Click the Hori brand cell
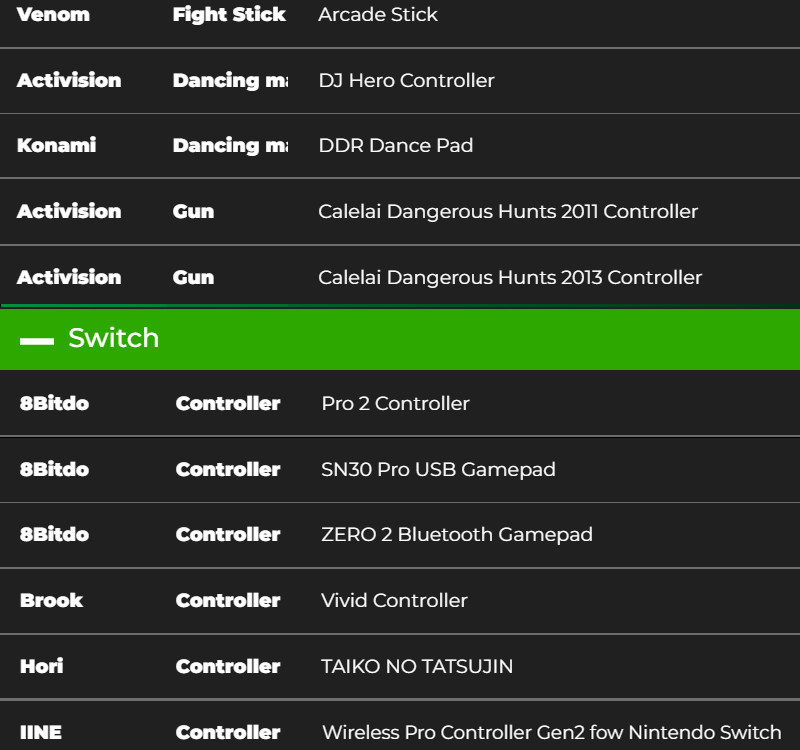 pyautogui.click(x=41, y=666)
